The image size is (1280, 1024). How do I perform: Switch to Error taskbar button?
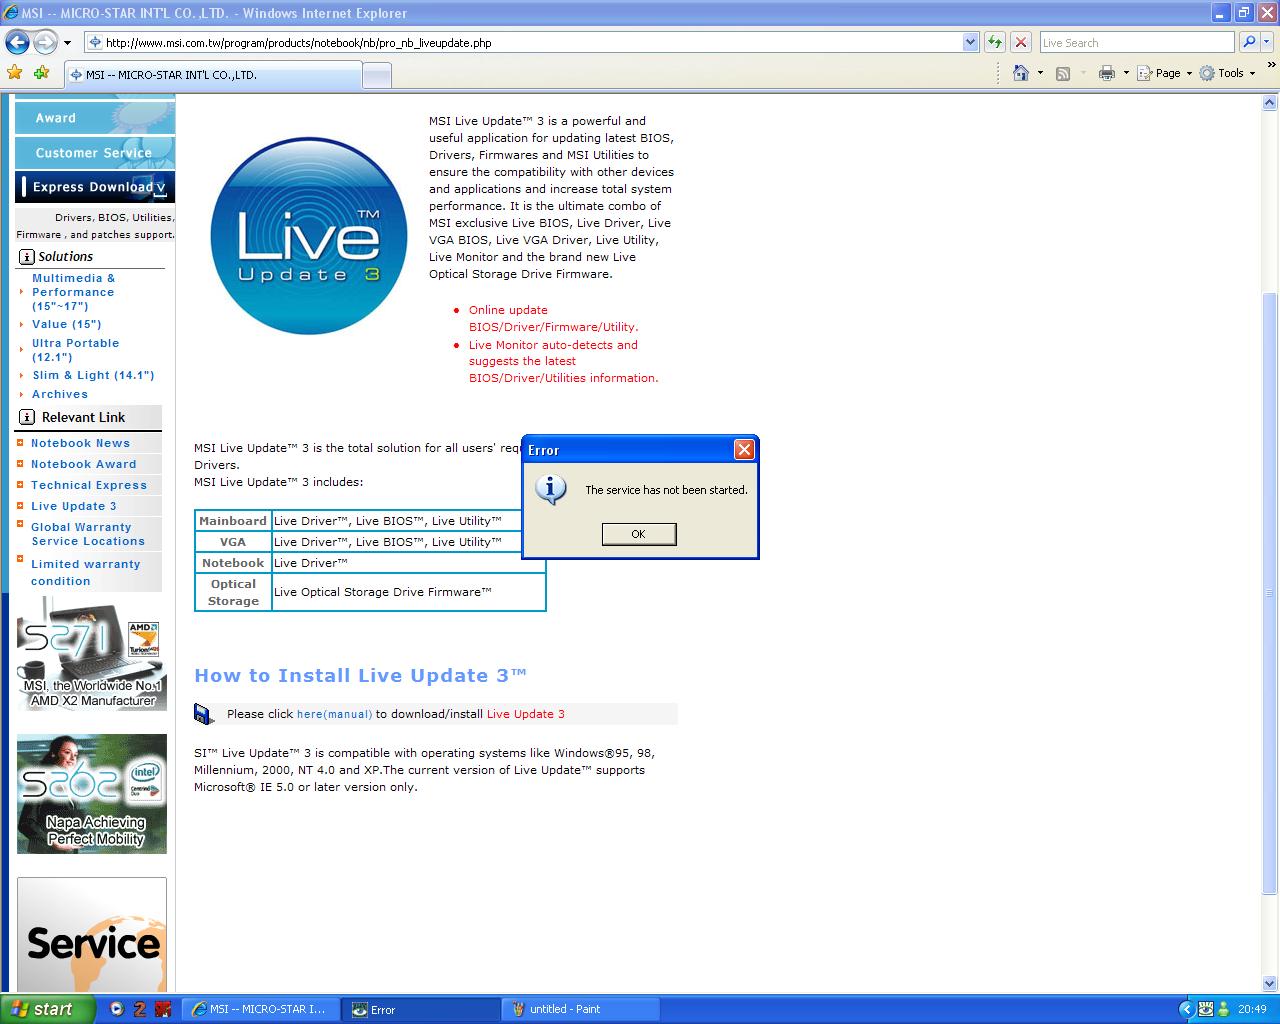[x=420, y=1009]
